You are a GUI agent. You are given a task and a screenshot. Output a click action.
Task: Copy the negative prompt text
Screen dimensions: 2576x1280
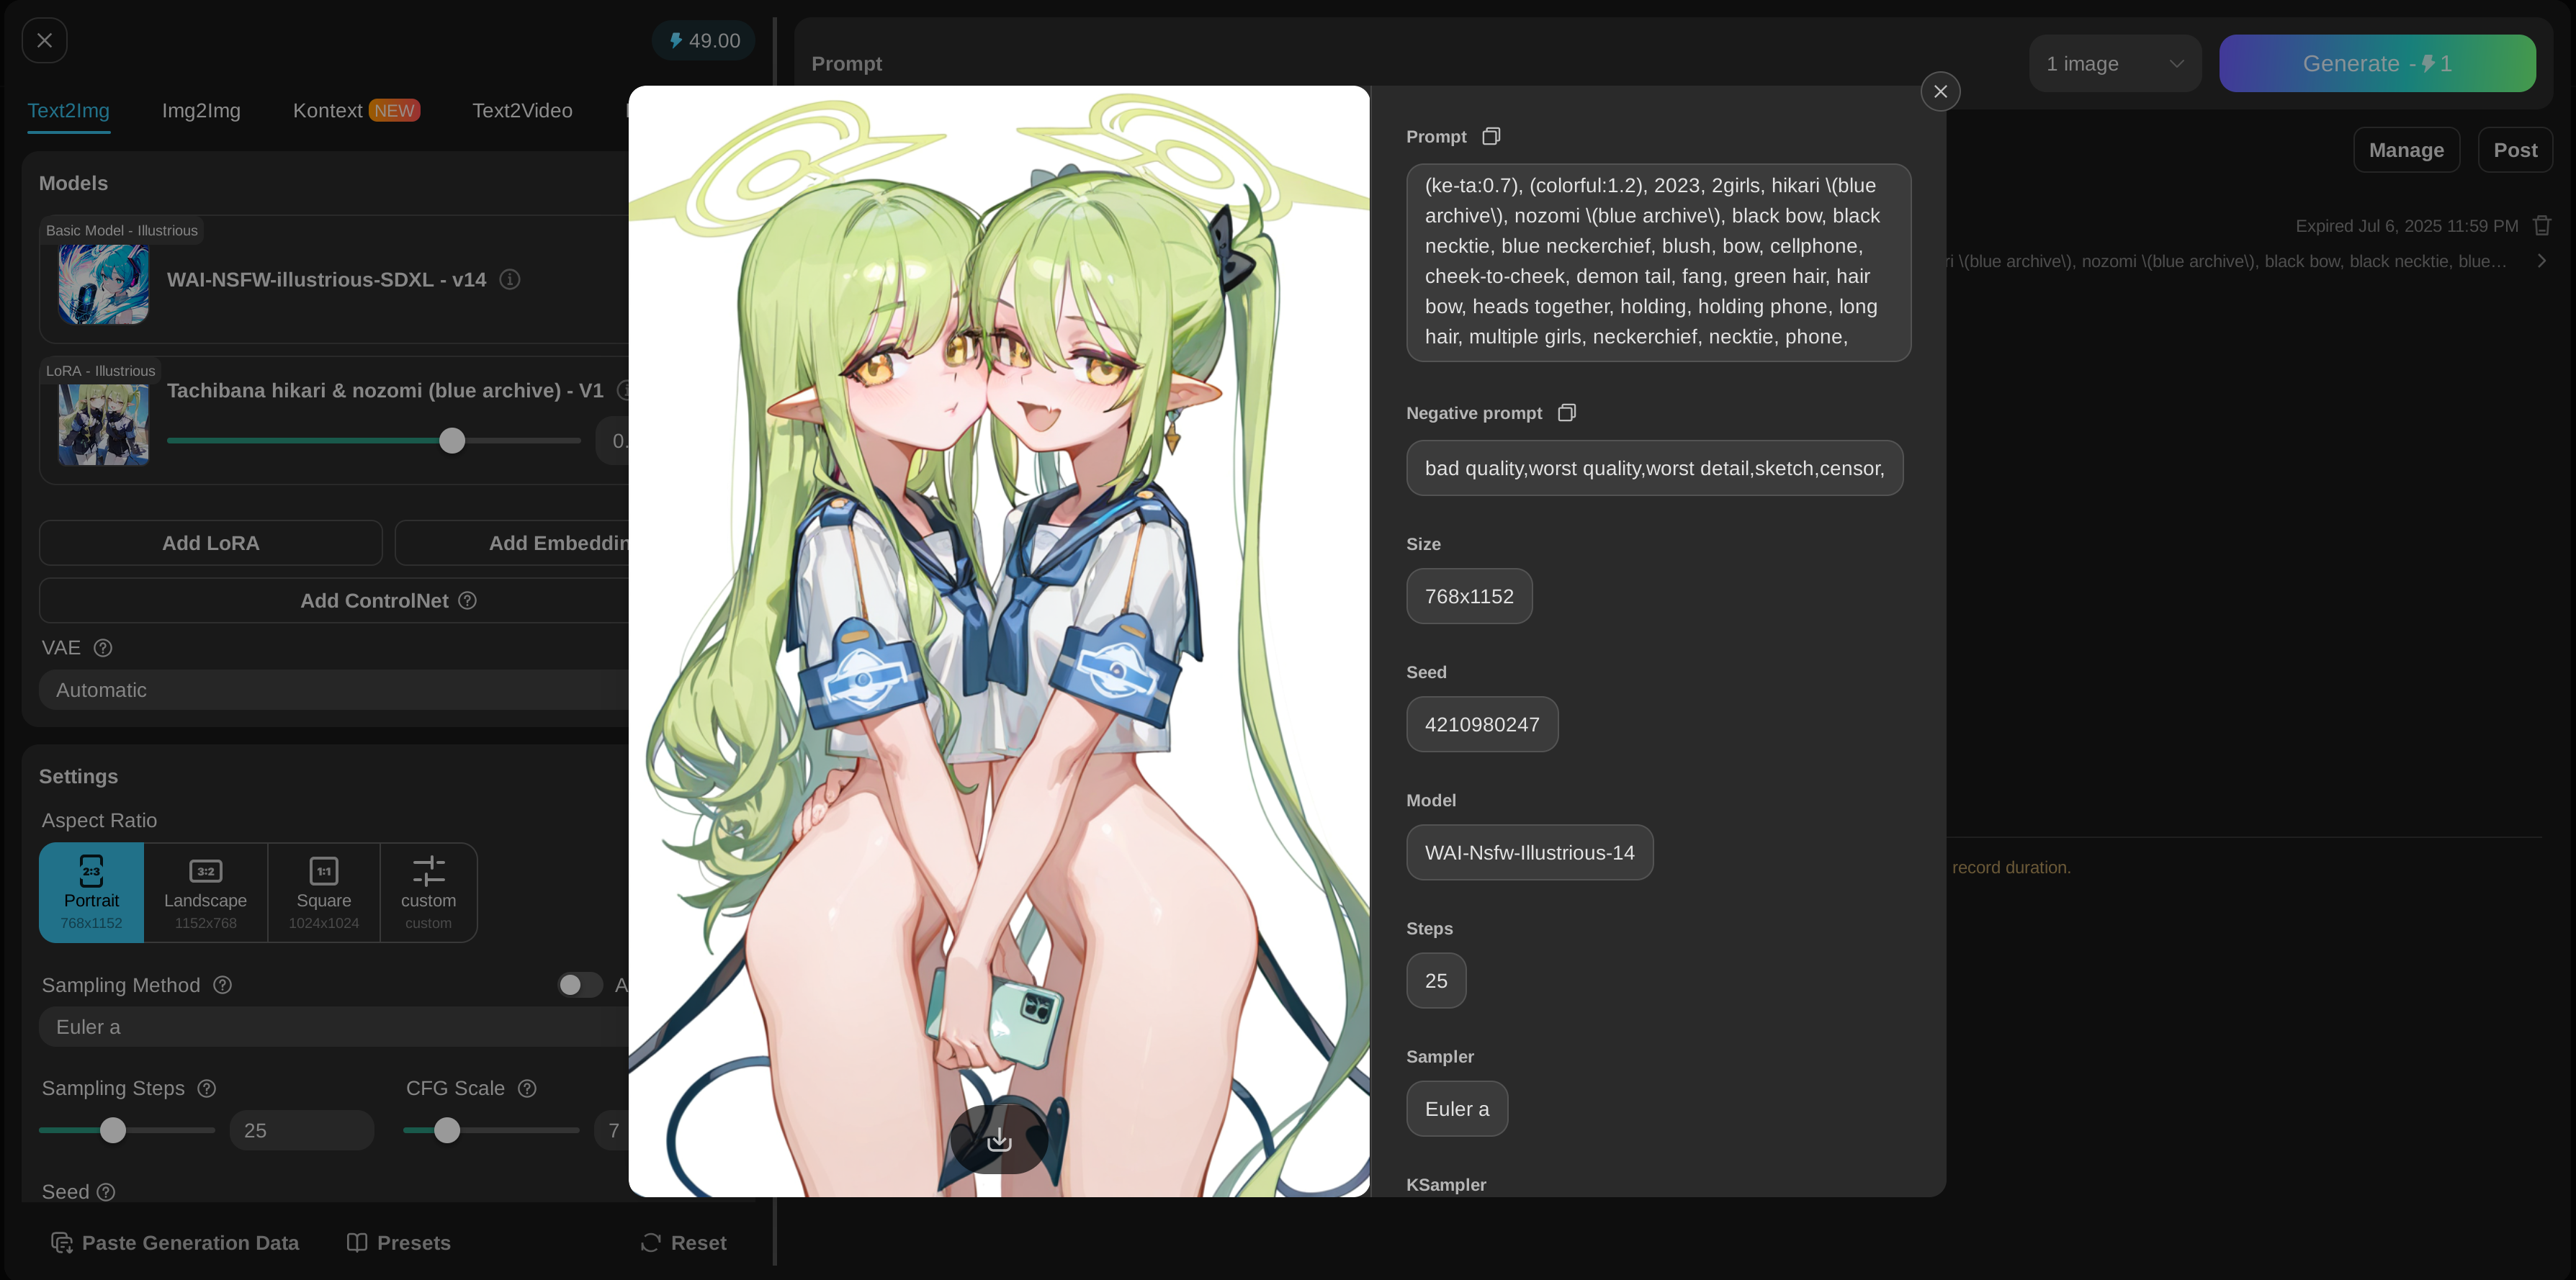click(x=1567, y=413)
